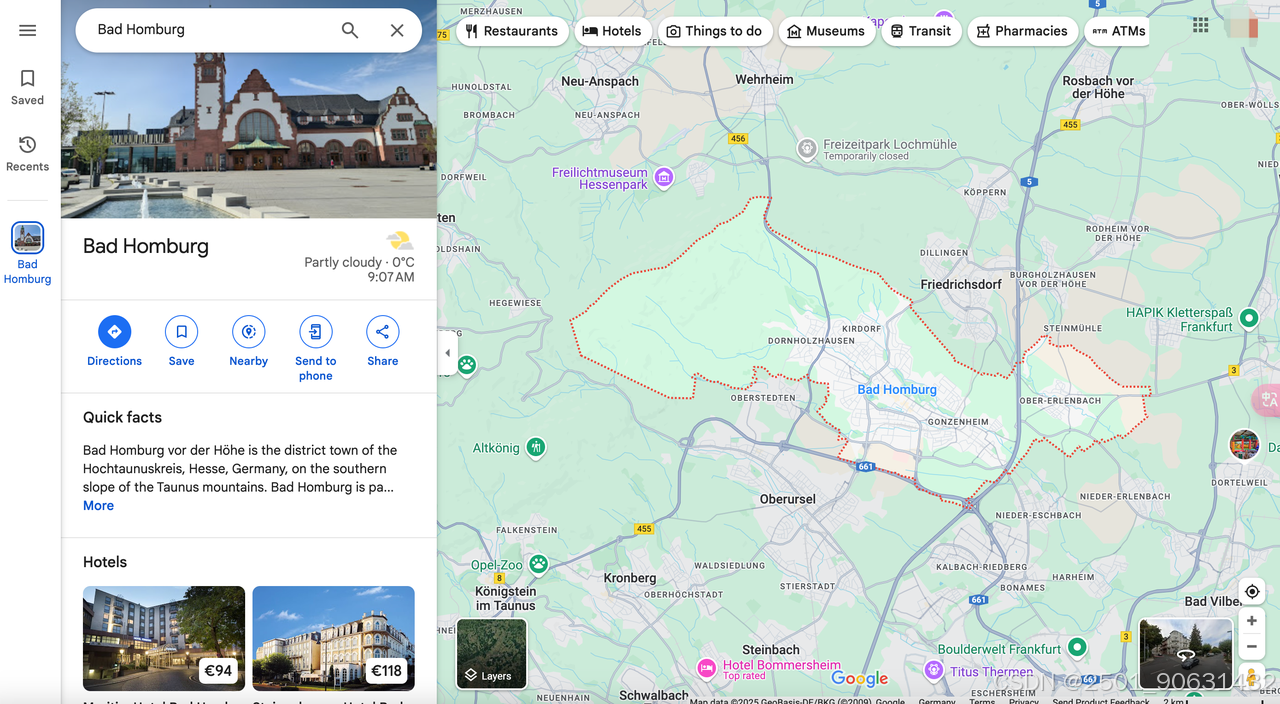Select the Museums chip
This screenshot has height=704, width=1280.
pyautogui.click(x=826, y=31)
